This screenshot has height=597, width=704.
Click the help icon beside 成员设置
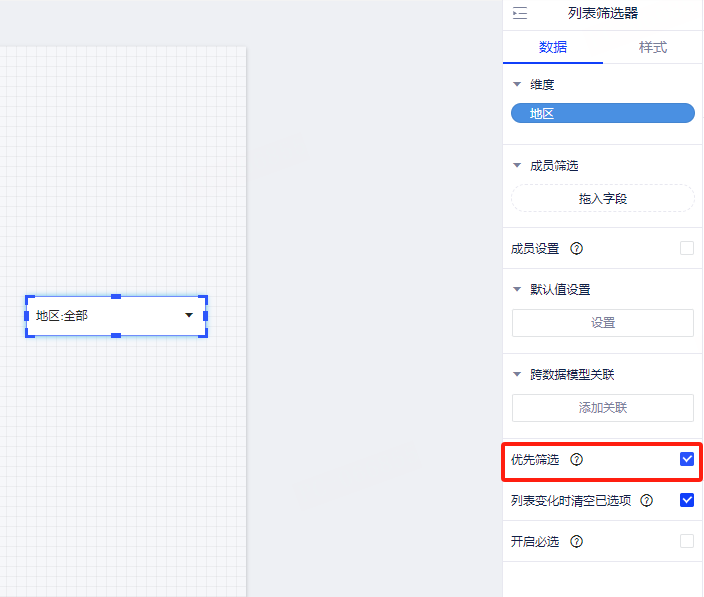(x=576, y=248)
